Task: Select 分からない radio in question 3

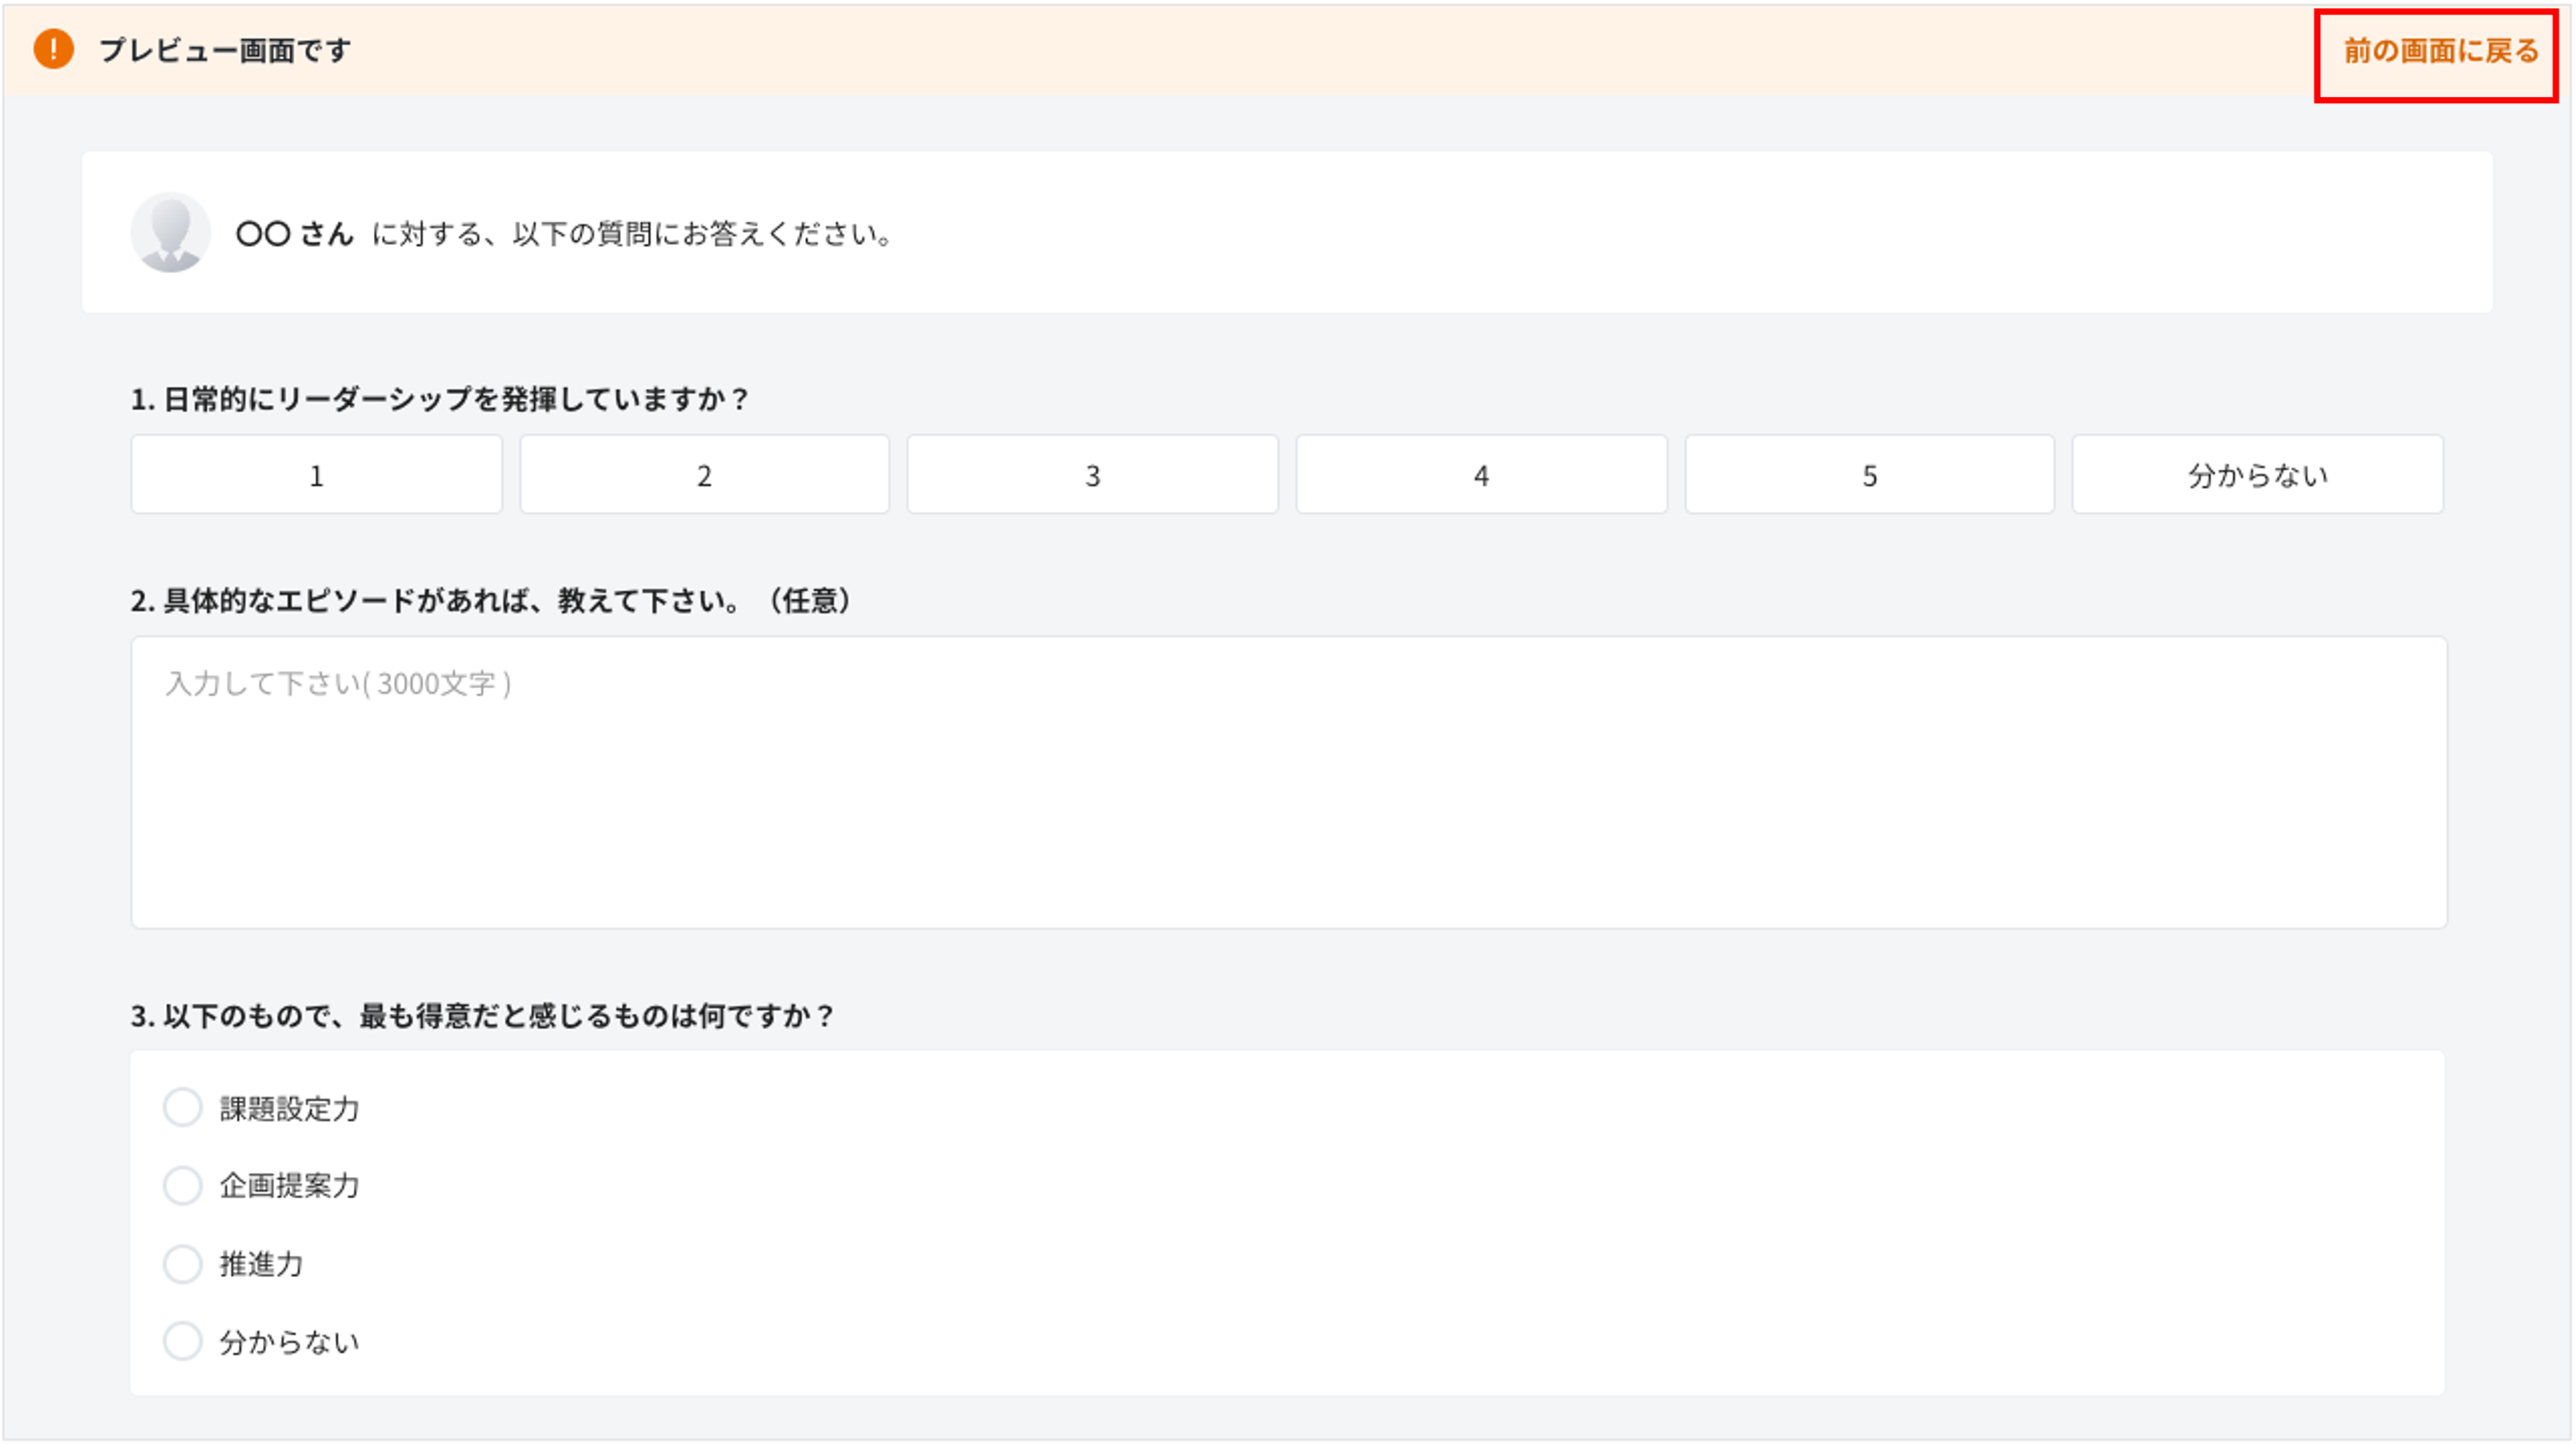Action: (183, 1342)
